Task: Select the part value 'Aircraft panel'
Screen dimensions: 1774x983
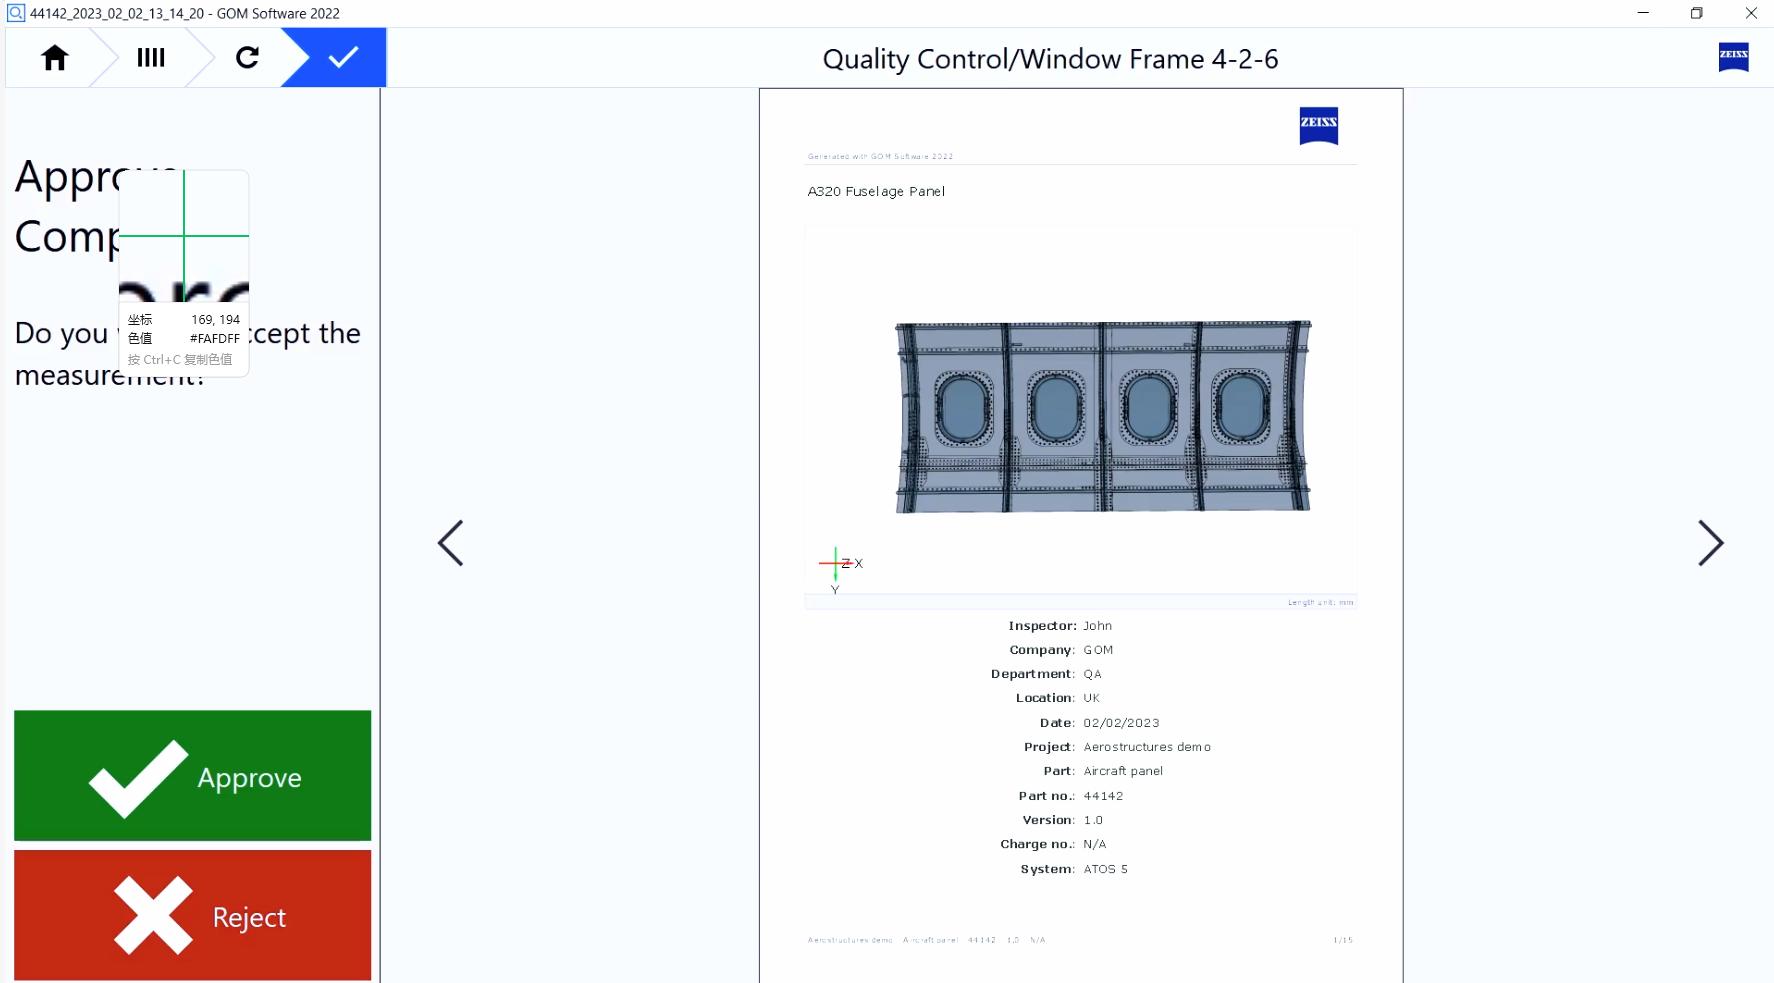Action: 1123,771
